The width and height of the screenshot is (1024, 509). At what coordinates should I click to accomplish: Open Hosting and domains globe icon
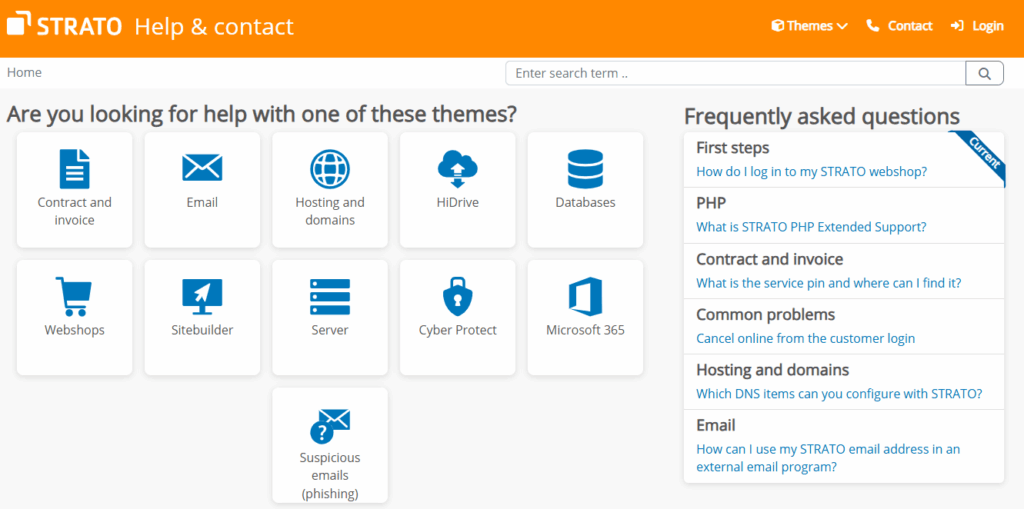(x=330, y=169)
